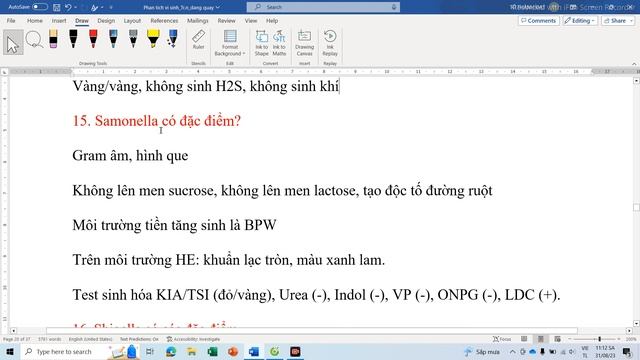
Task: Click the microphone icon in Search
Action: coord(394,7)
